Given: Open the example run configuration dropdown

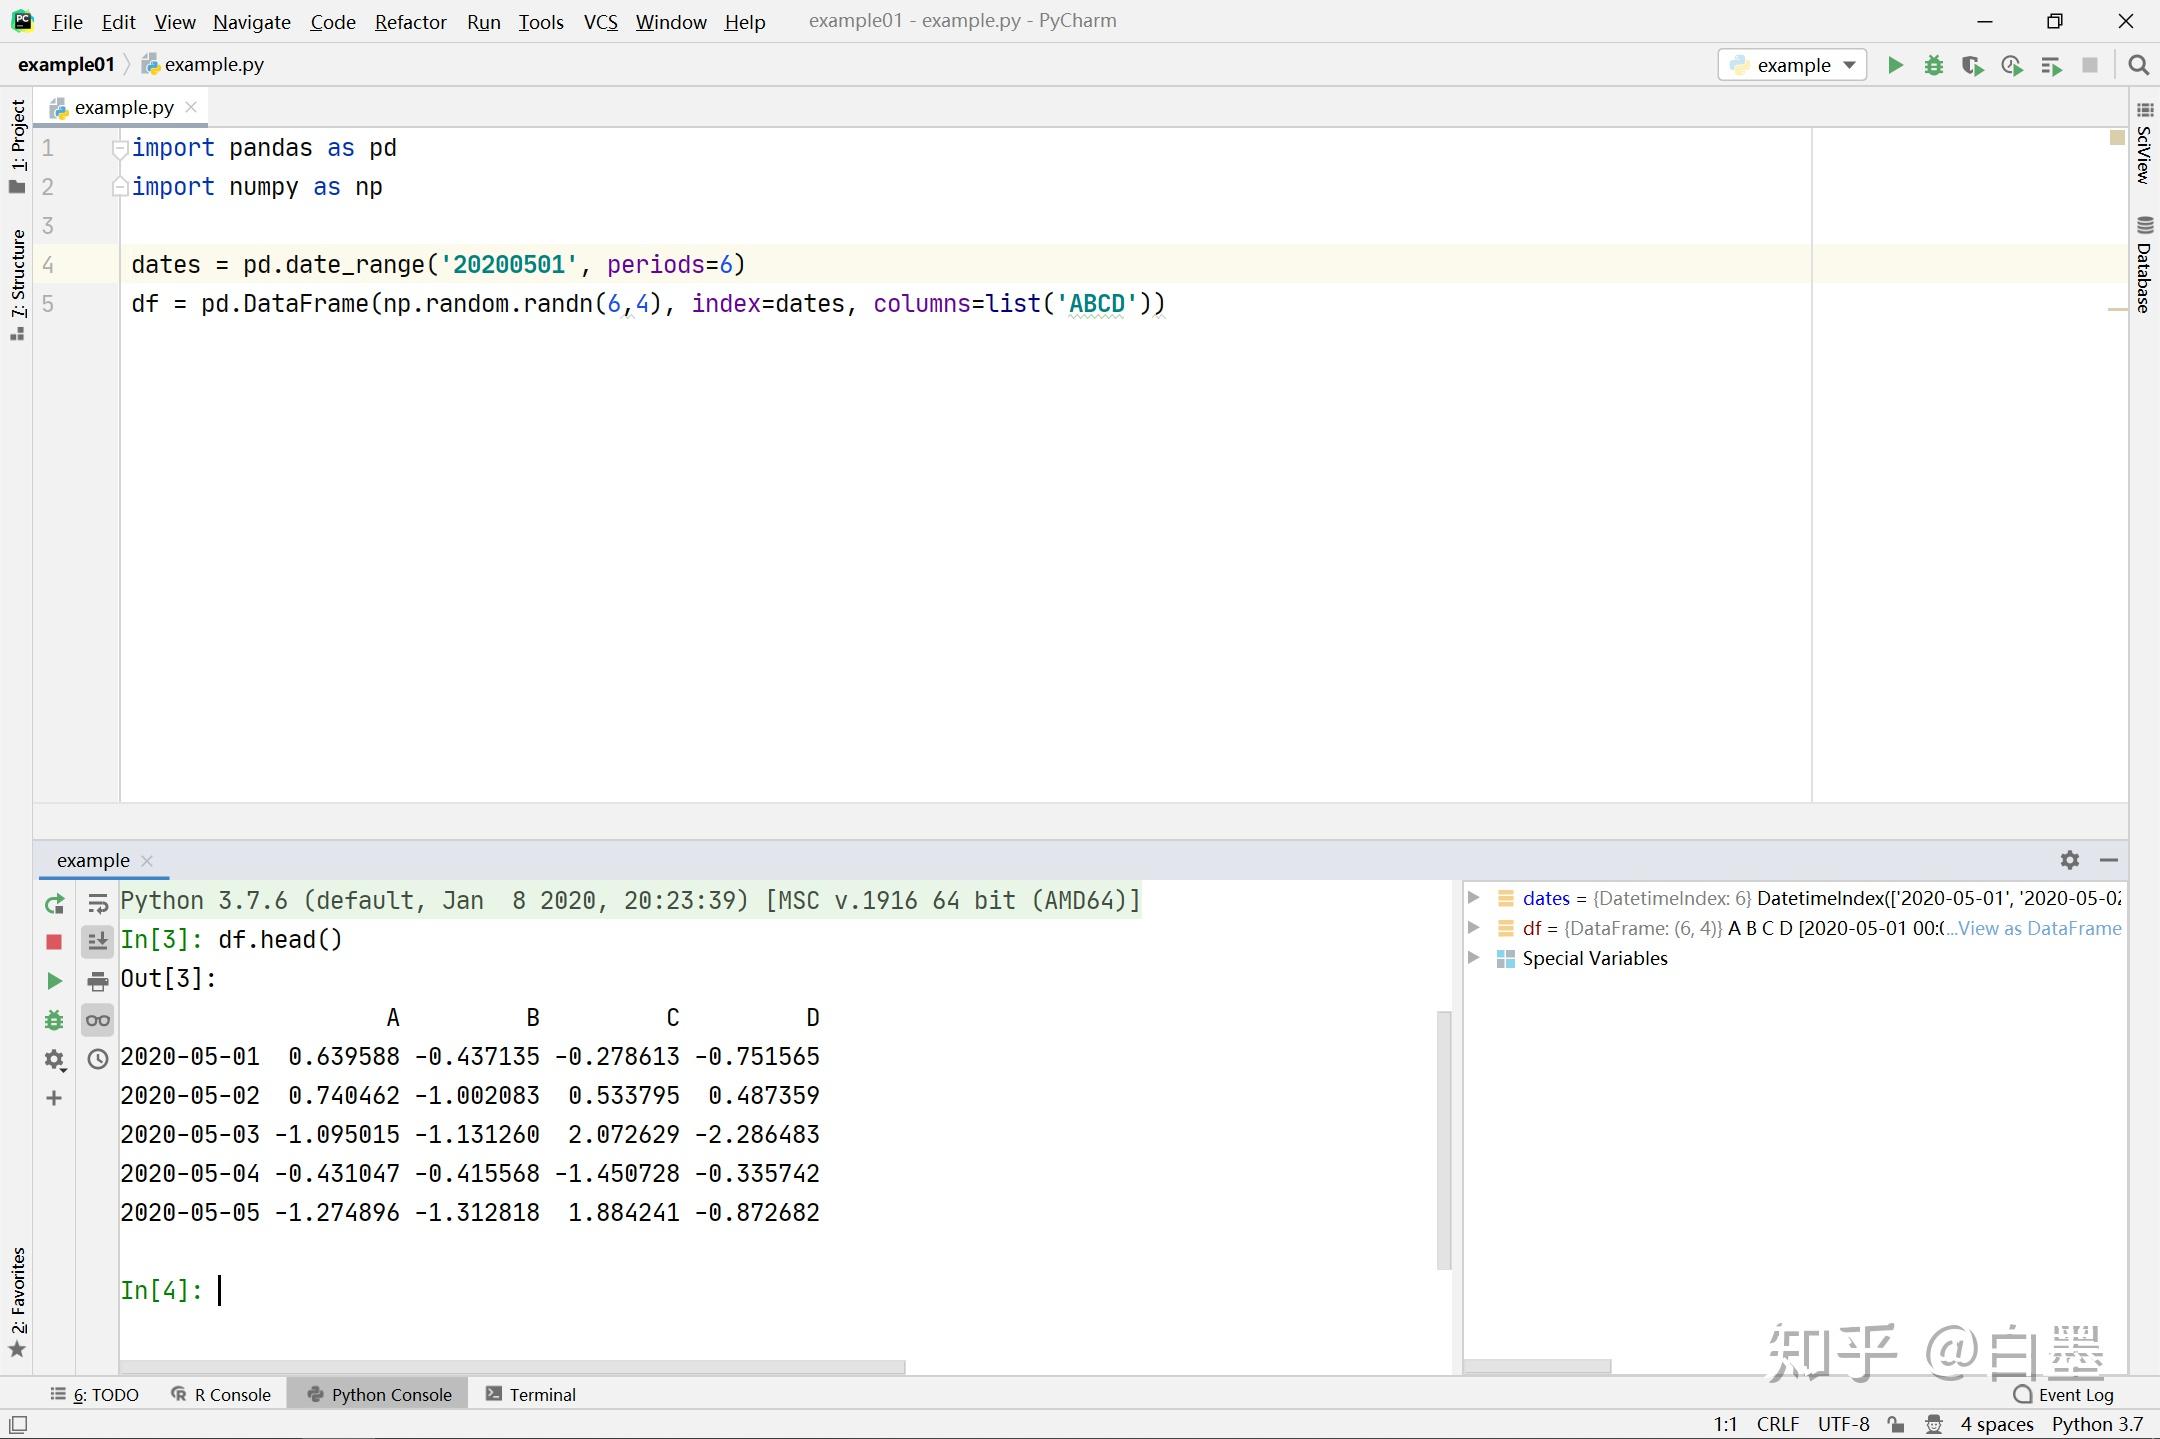Looking at the screenshot, I should (x=1792, y=65).
